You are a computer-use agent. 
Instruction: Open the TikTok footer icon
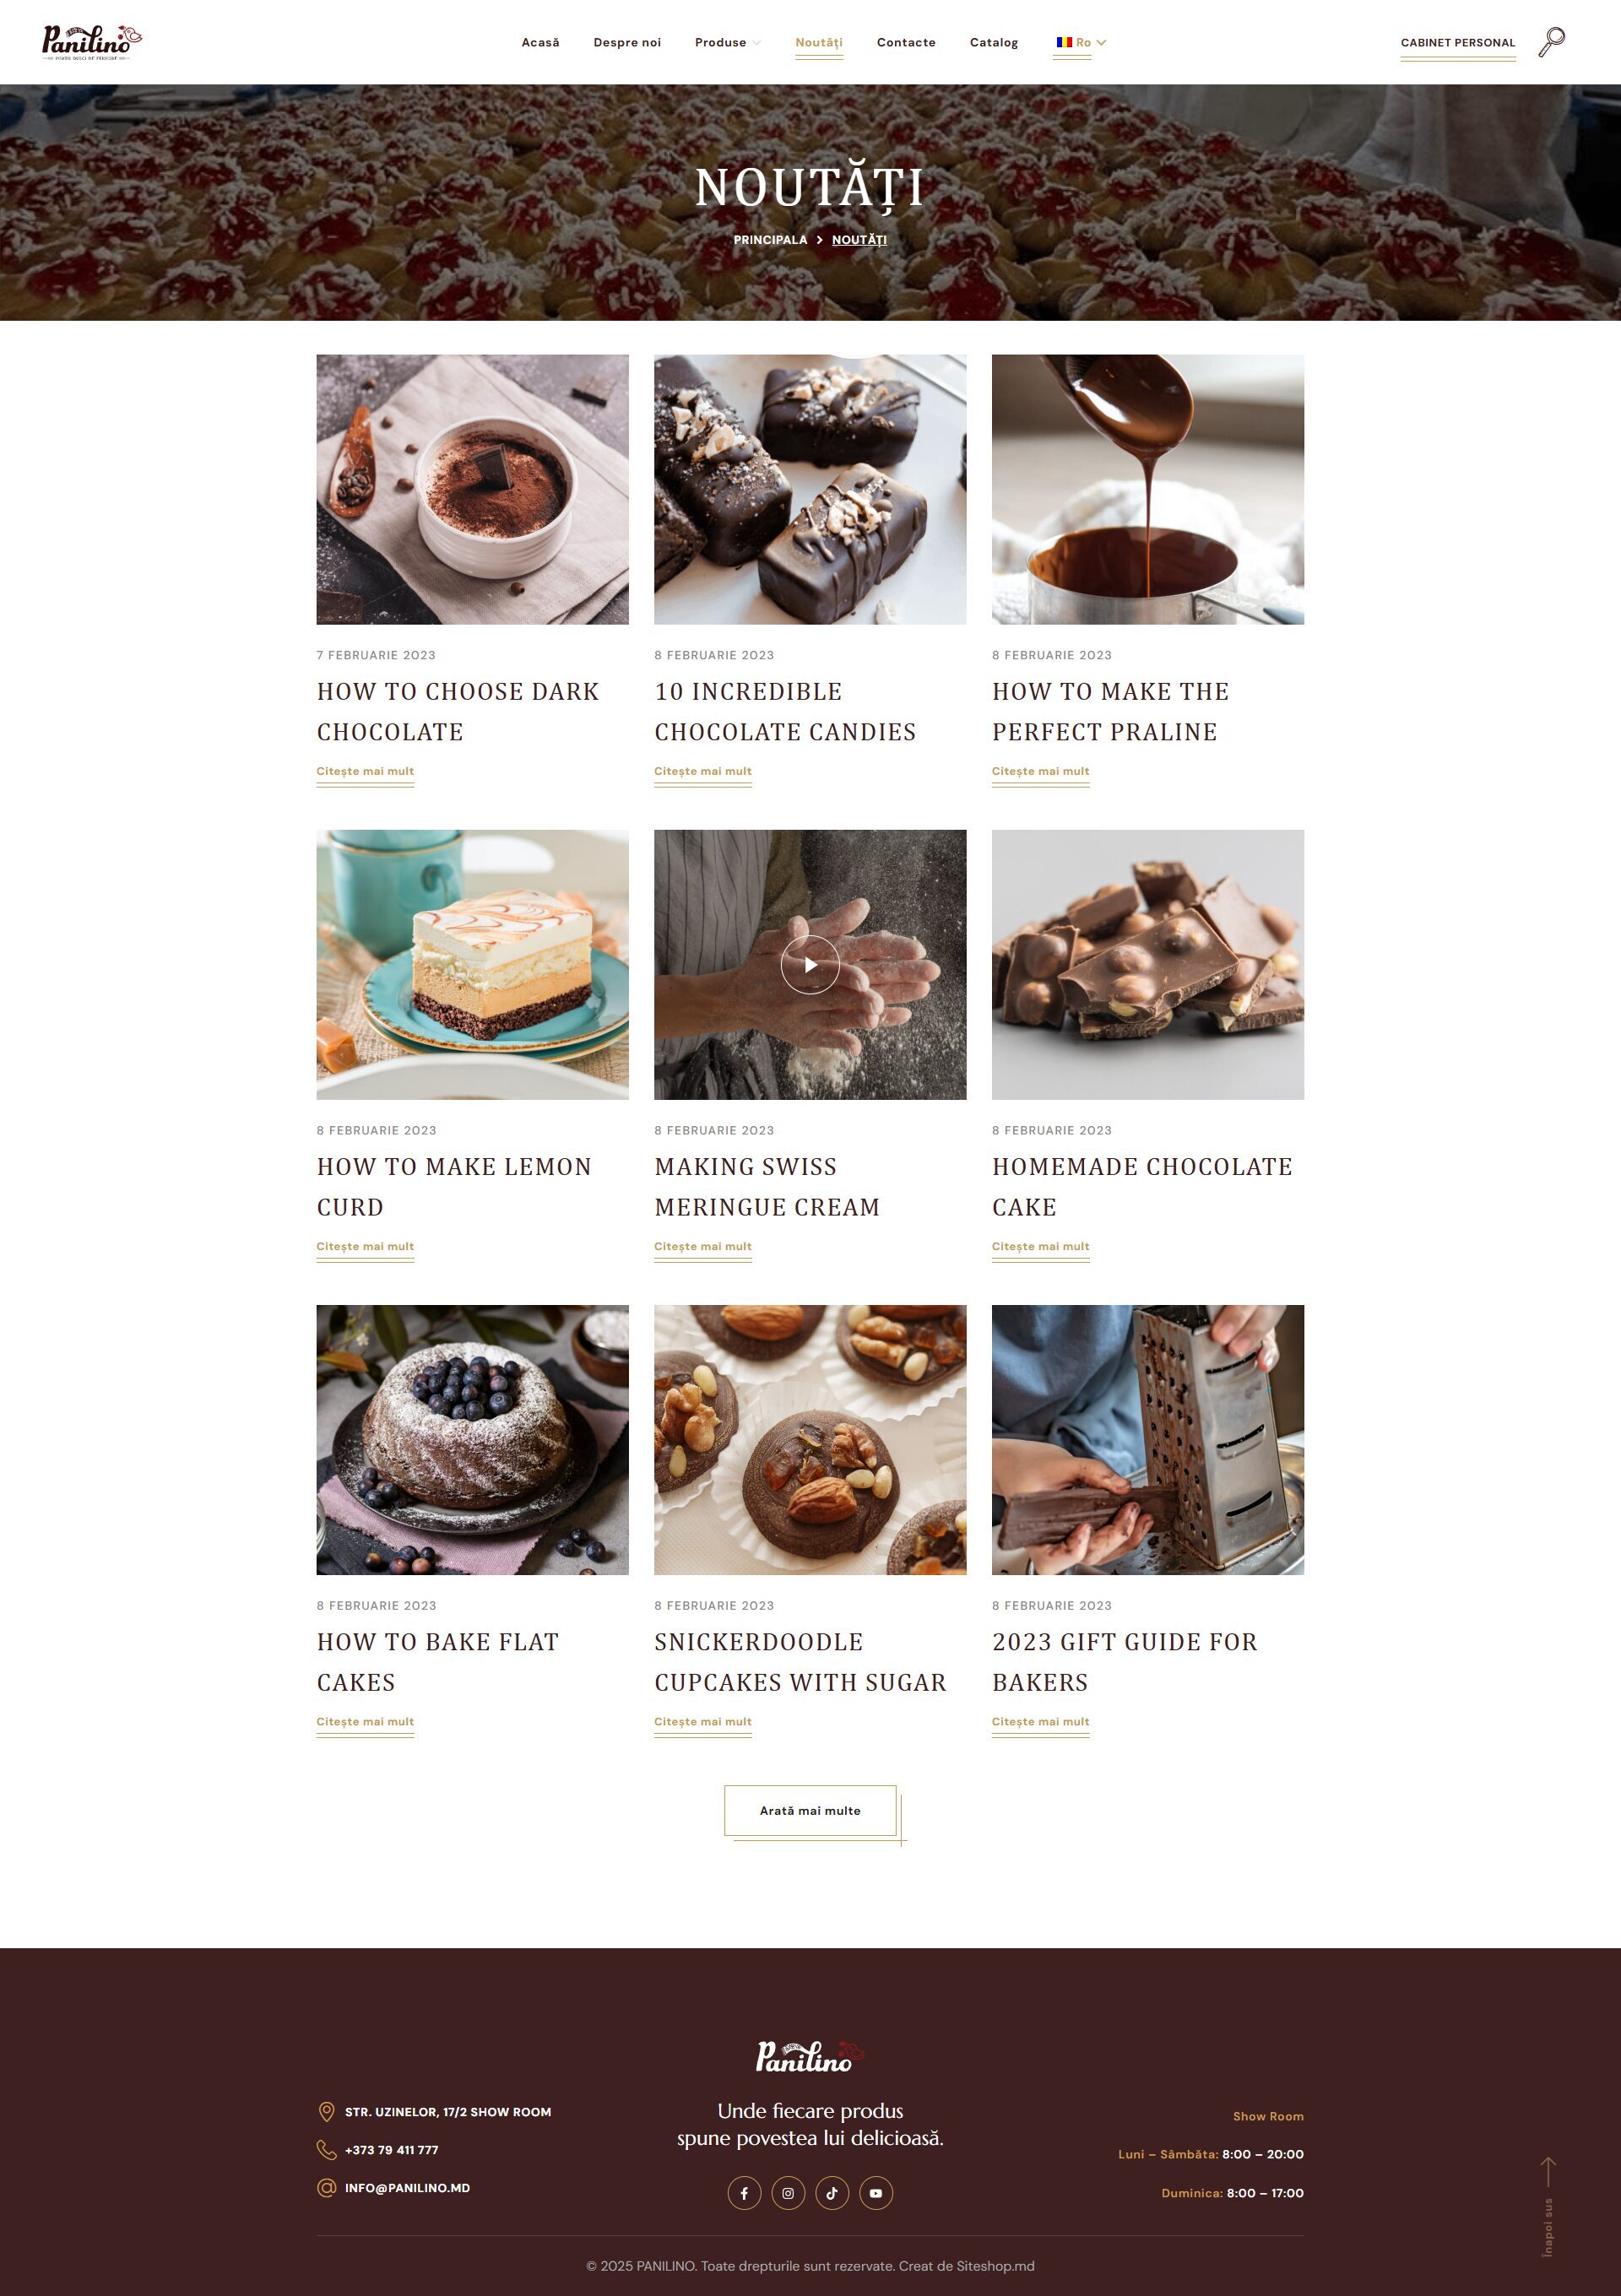tap(832, 2193)
